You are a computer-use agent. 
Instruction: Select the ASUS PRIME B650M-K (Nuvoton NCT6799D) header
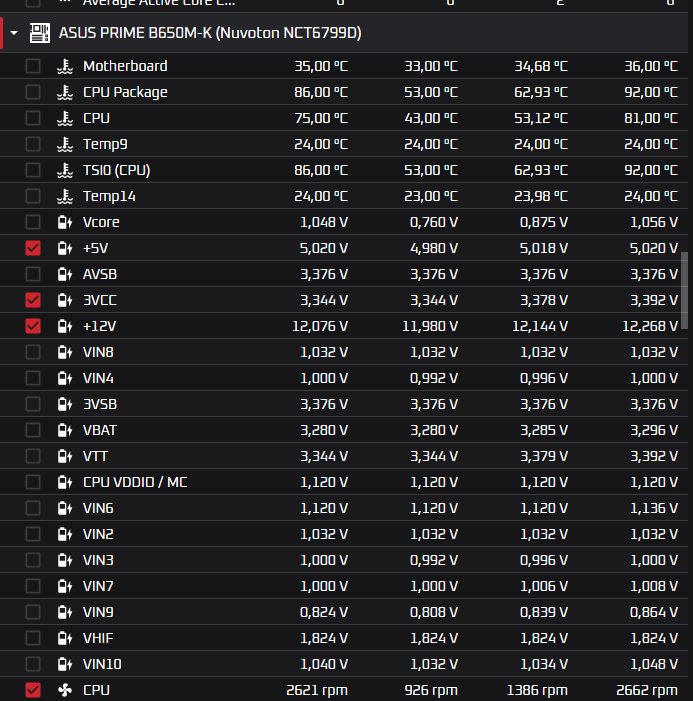(210, 33)
